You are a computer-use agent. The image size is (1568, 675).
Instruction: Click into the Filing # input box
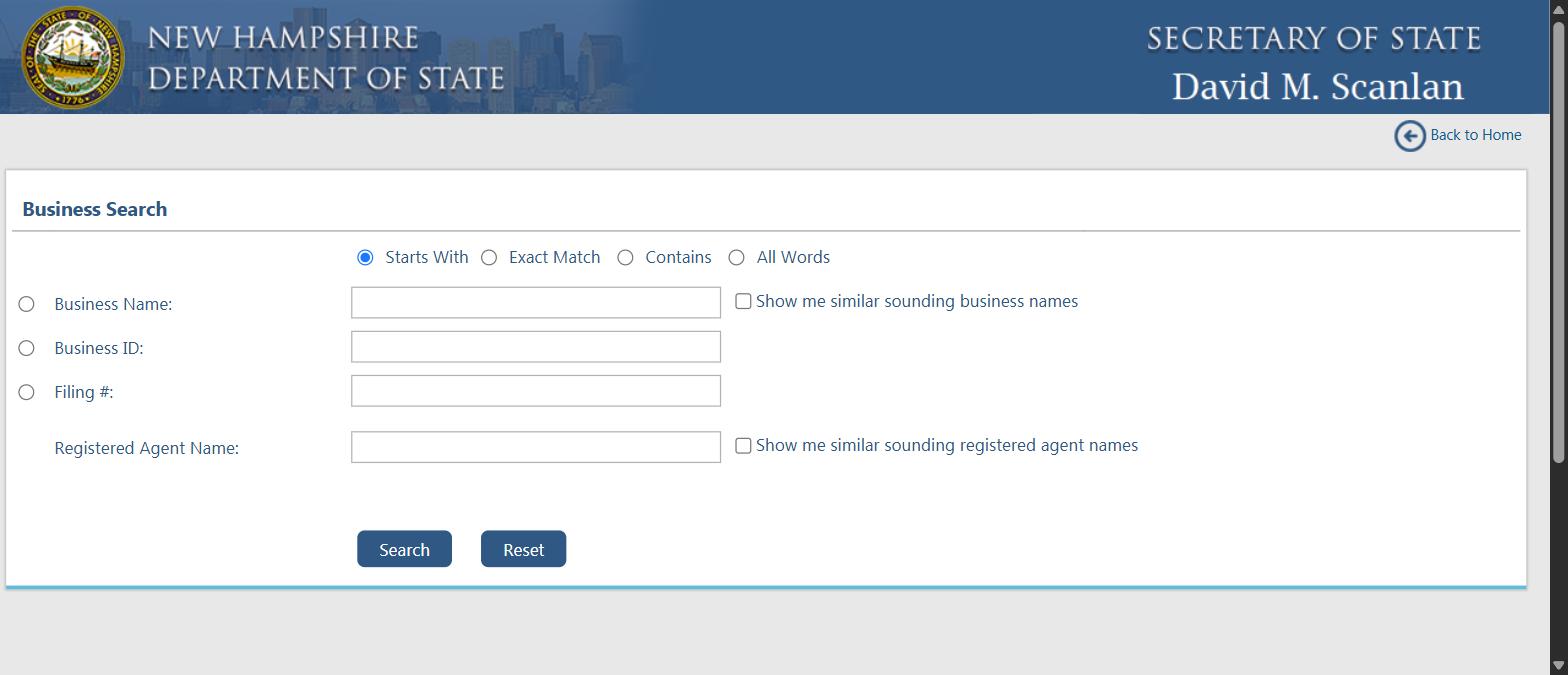pyautogui.click(x=536, y=391)
